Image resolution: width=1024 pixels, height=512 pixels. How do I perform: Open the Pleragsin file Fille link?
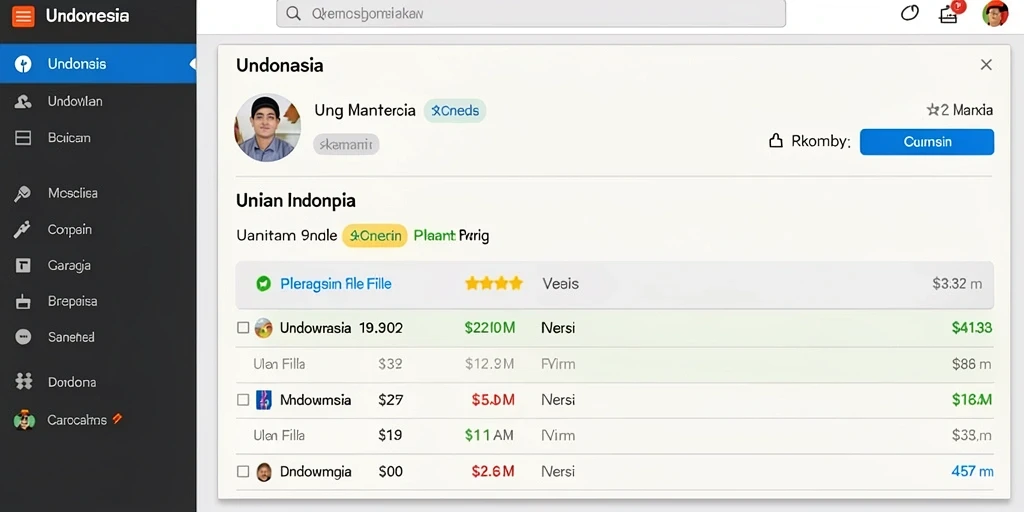[336, 283]
